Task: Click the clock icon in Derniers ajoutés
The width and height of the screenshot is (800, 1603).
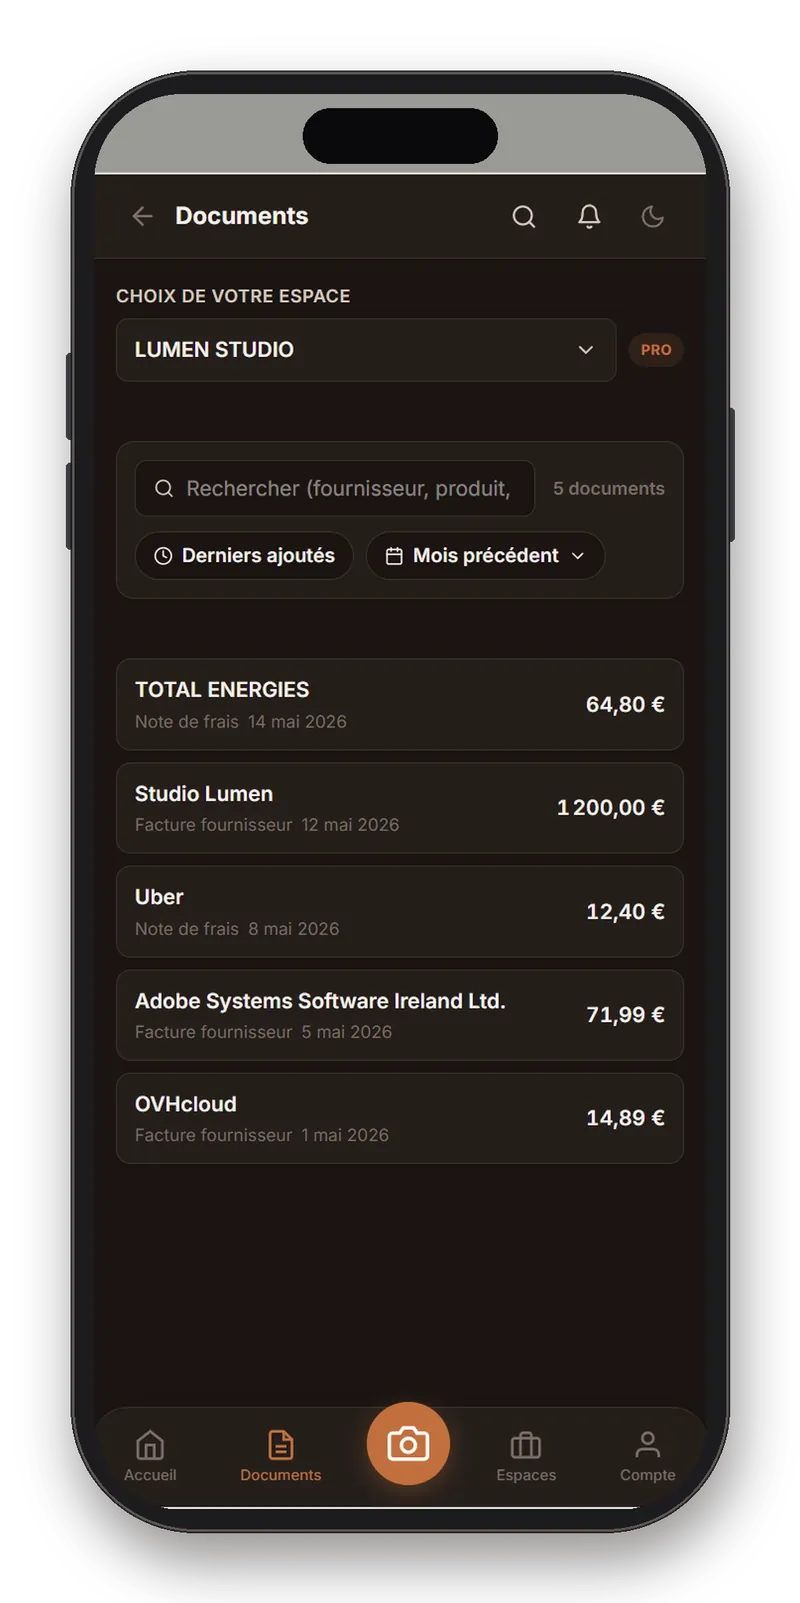Action: [163, 556]
